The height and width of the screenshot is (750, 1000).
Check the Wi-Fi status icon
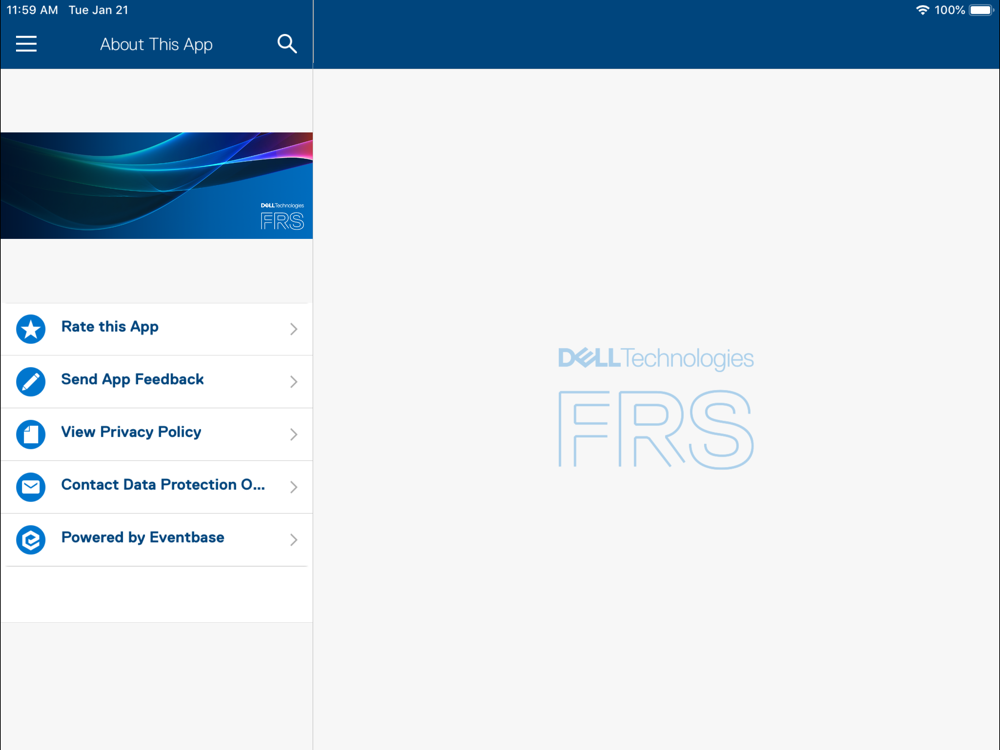click(922, 10)
